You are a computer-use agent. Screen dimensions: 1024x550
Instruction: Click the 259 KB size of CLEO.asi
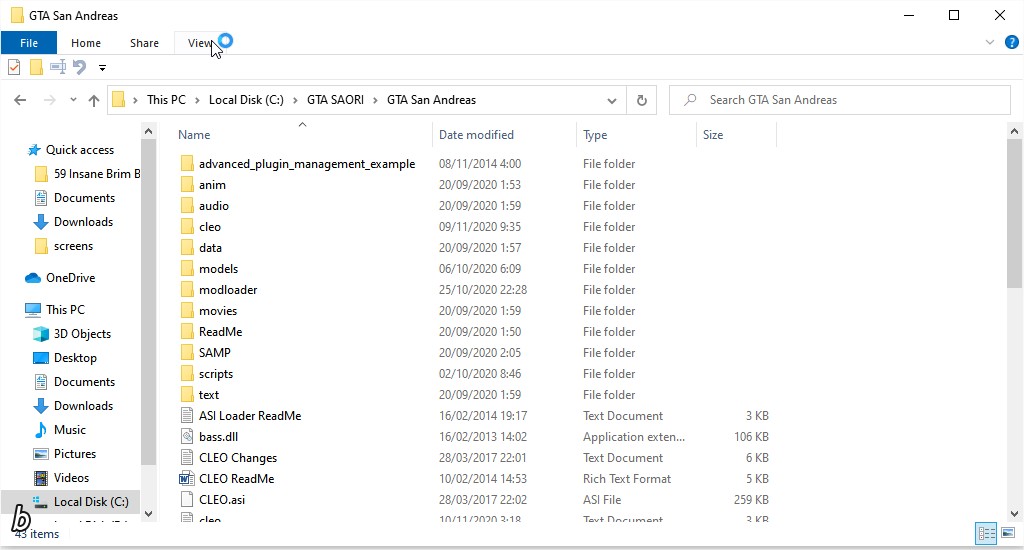pos(751,500)
